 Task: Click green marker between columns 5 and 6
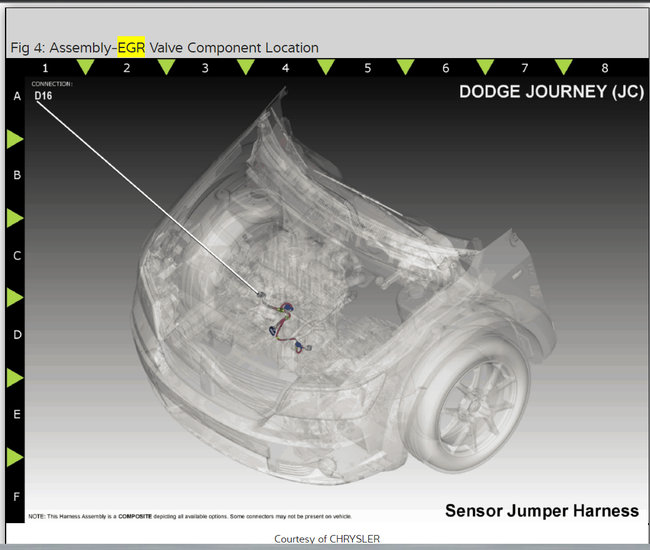(405, 66)
